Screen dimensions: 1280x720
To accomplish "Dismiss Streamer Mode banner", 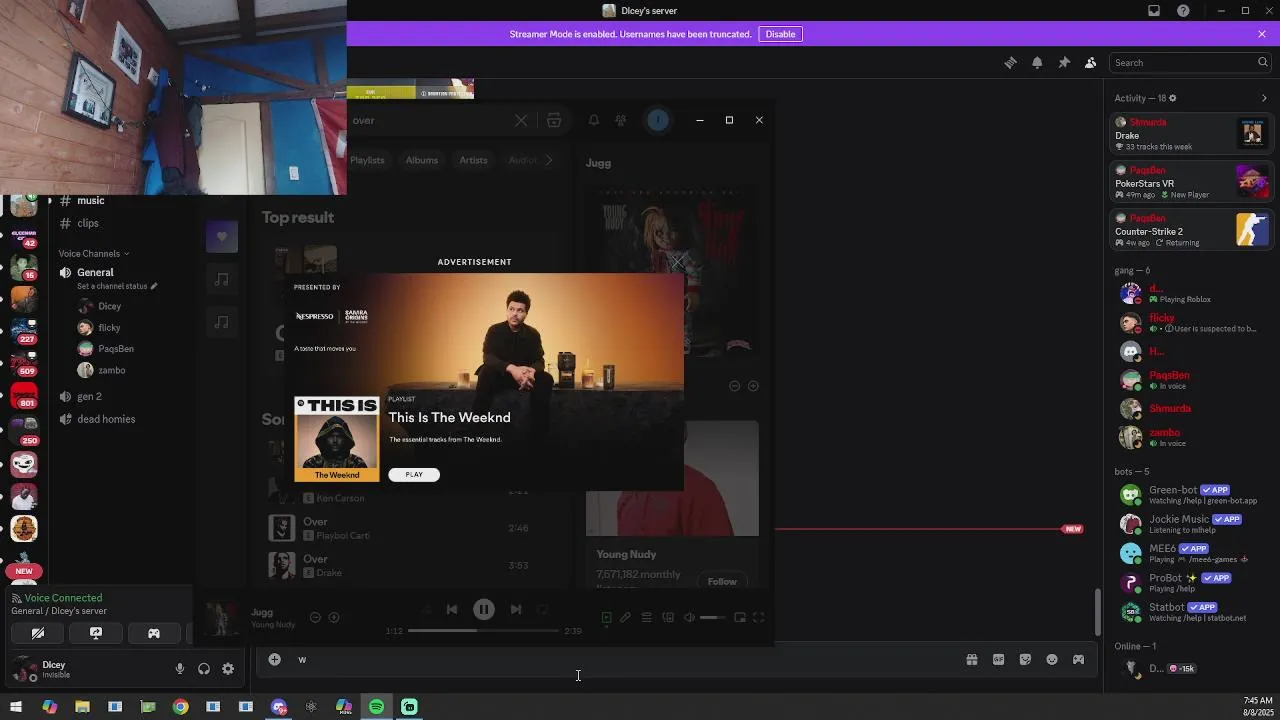I will tap(1262, 34).
